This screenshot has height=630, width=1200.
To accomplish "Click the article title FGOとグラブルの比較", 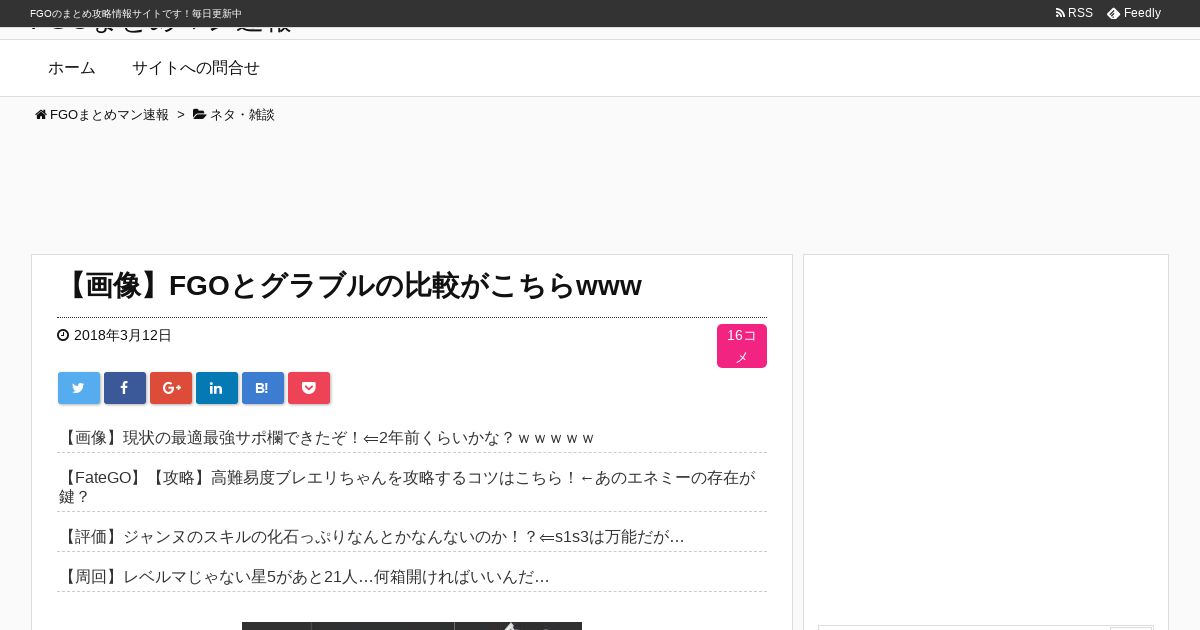I will (350, 286).
